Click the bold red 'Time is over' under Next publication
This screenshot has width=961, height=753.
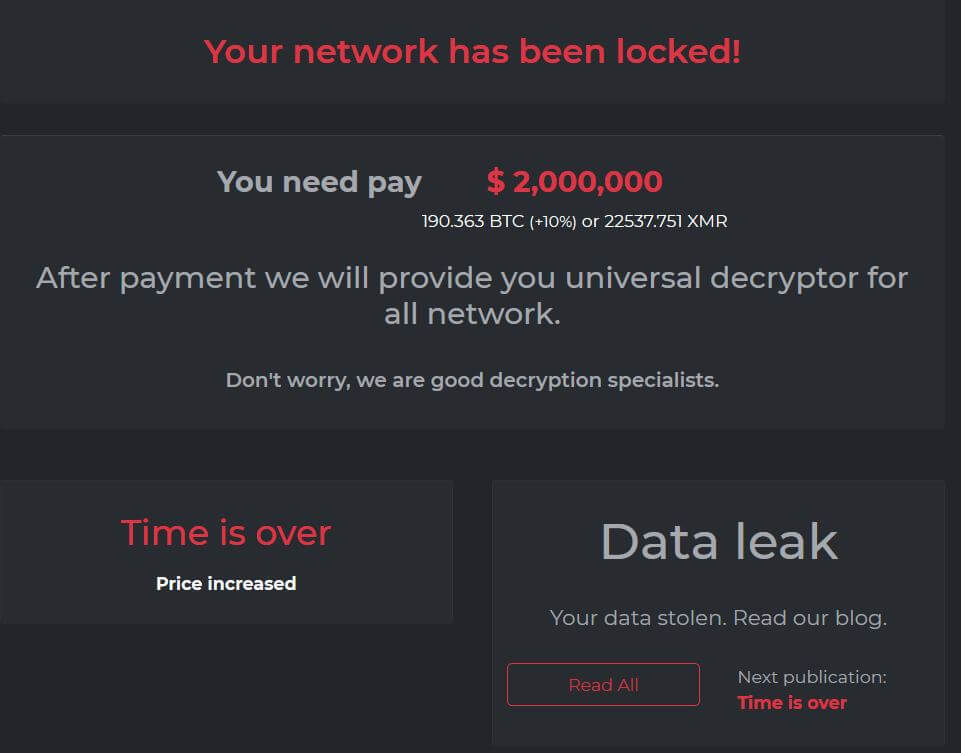click(x=792, y=703)
